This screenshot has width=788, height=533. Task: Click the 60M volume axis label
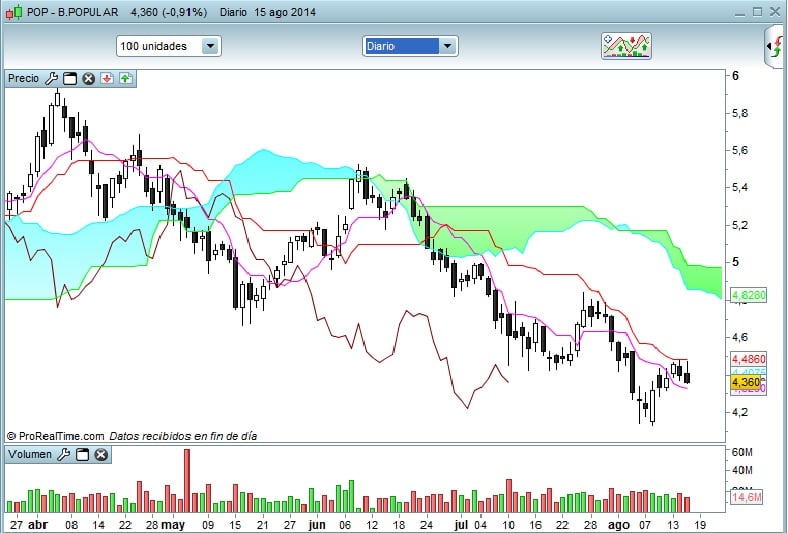point(742,452)
